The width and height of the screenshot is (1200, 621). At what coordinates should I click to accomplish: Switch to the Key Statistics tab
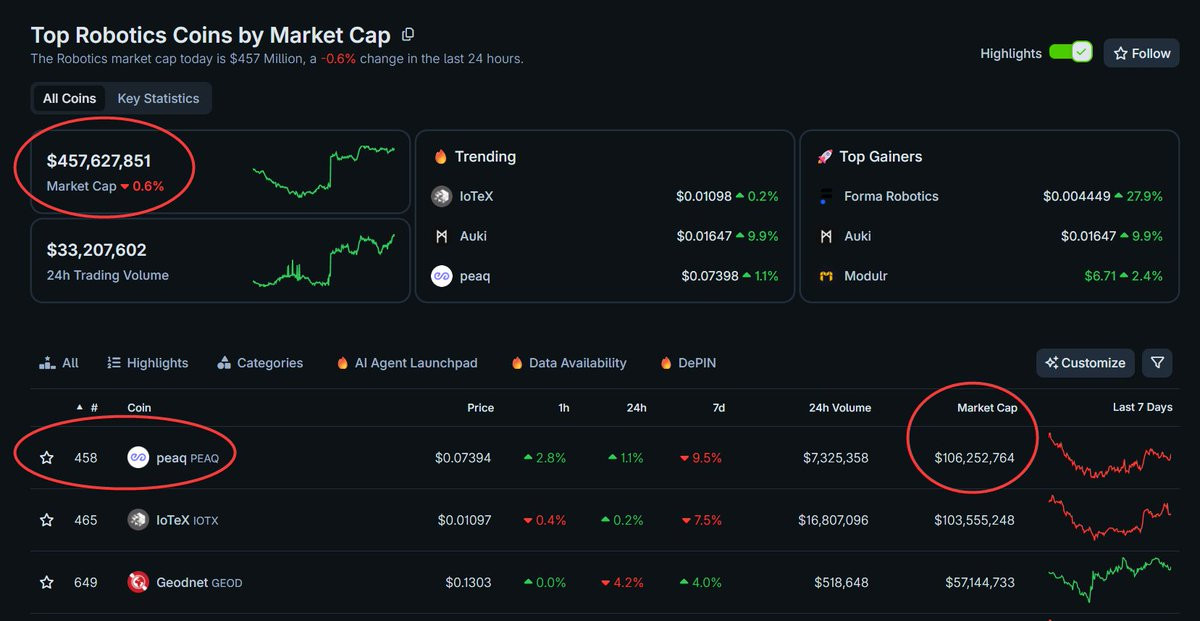pos(158,98)
